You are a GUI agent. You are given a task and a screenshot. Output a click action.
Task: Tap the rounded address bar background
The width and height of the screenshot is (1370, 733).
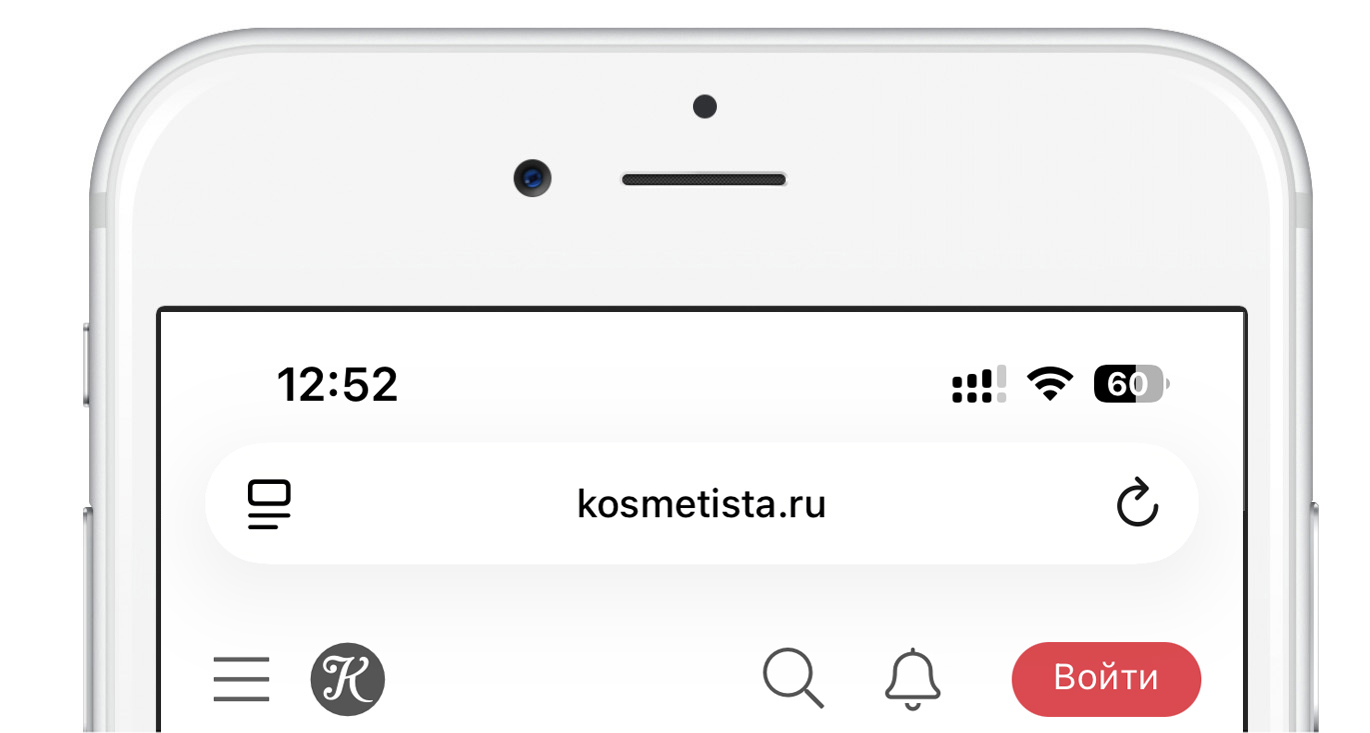702,504
